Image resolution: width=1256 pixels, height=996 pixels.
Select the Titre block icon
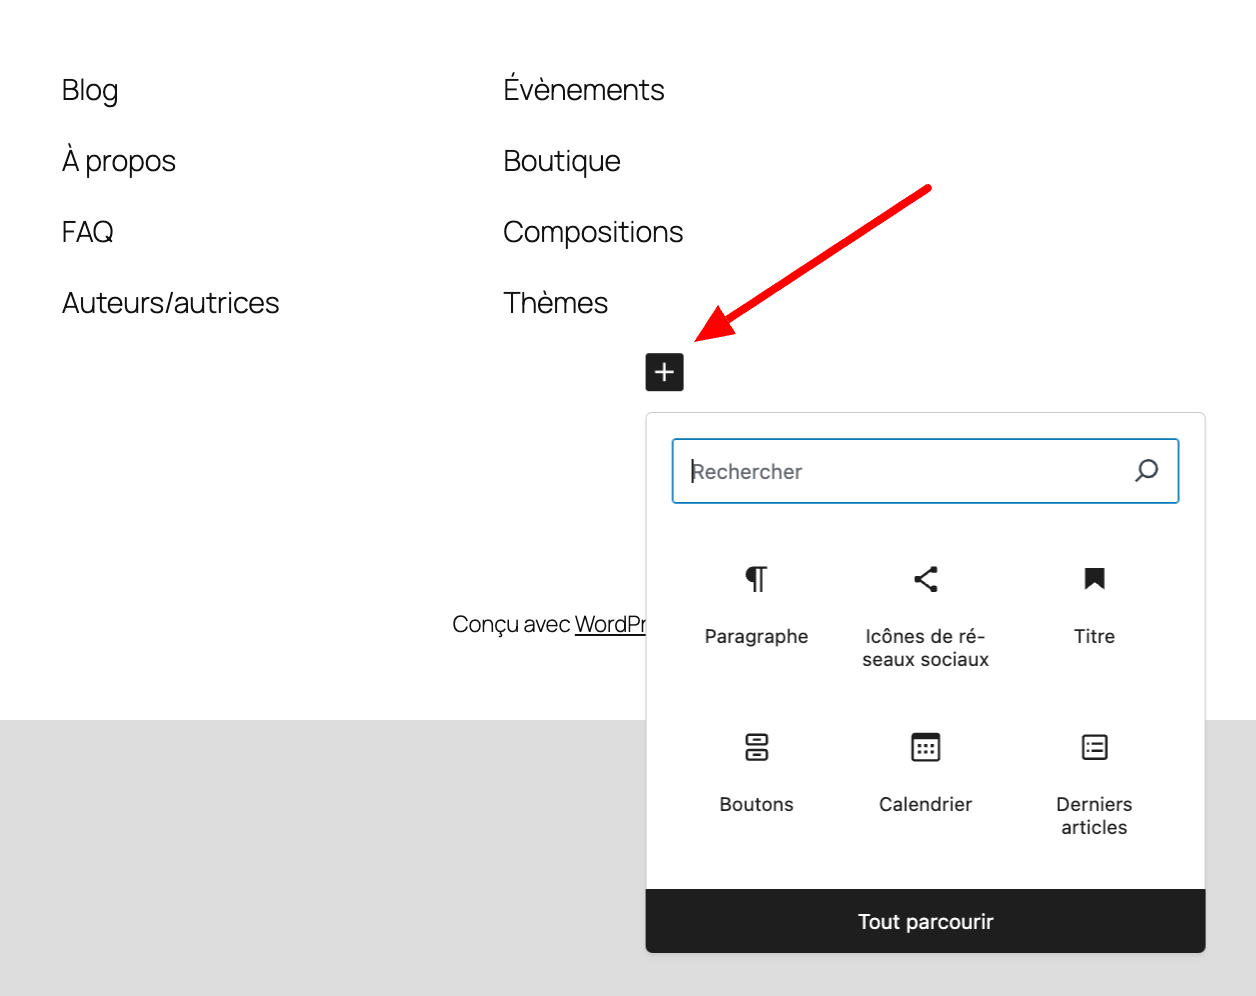tap(1093, 600)
